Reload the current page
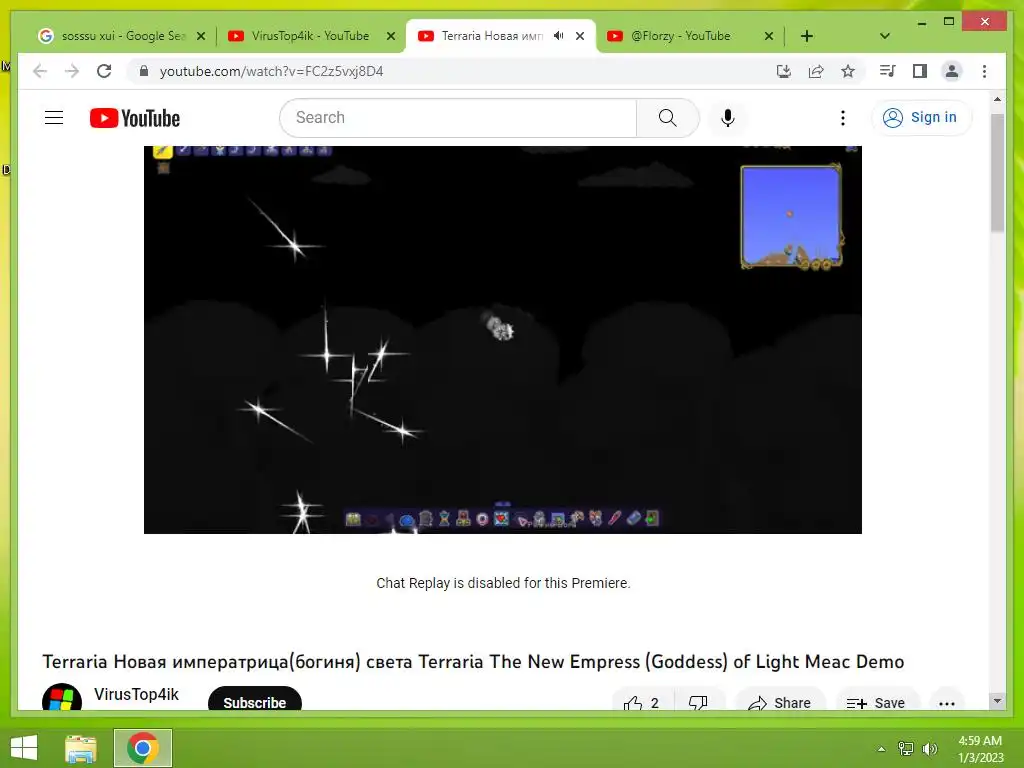Viewport: 1024px width, 768px height. click(x=104, y=71)
